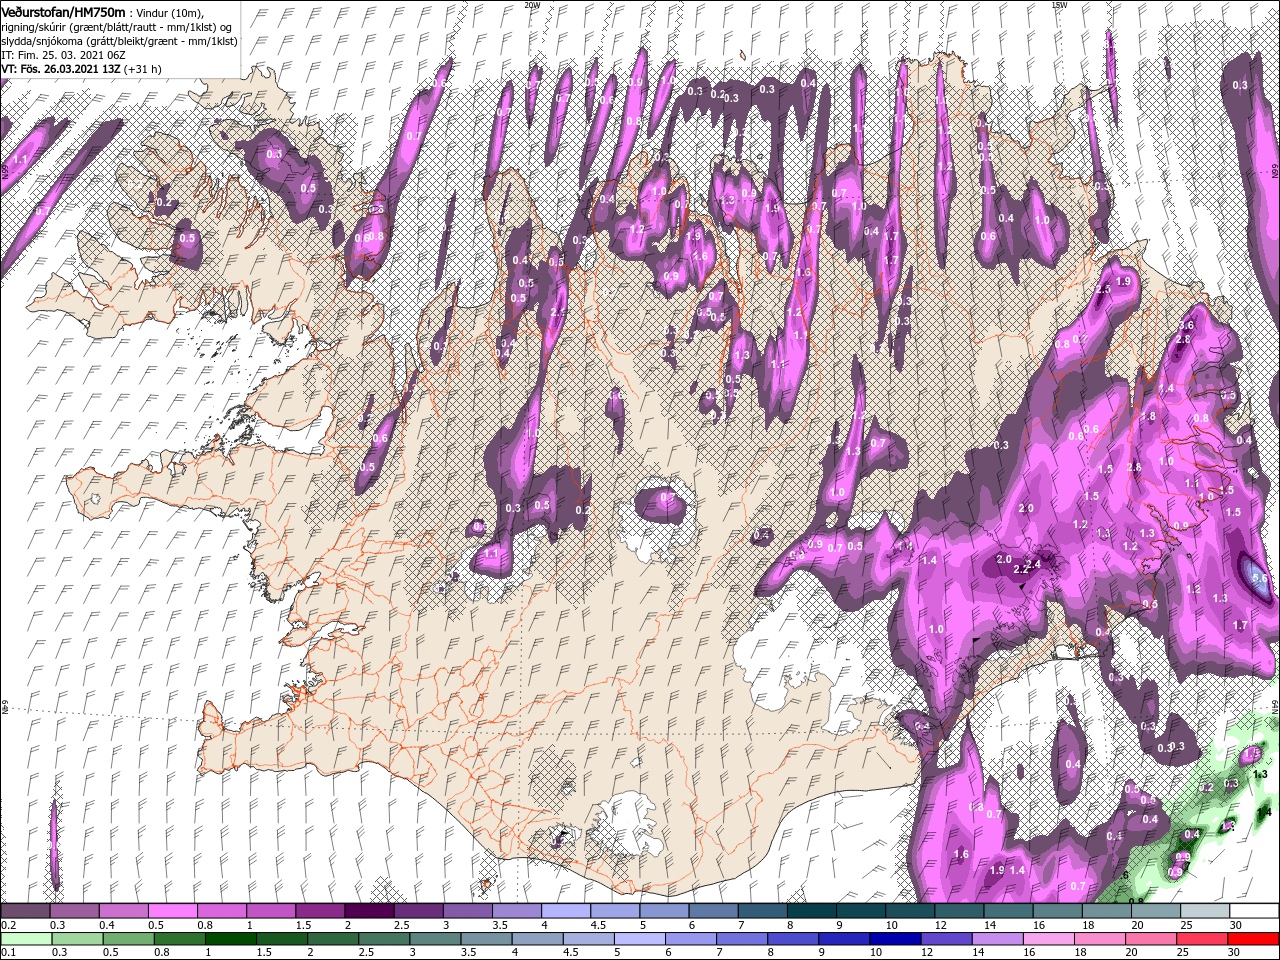
Task: Pick the bright pink top legend swatch starting at 0.5
Action: pos(173,911)
